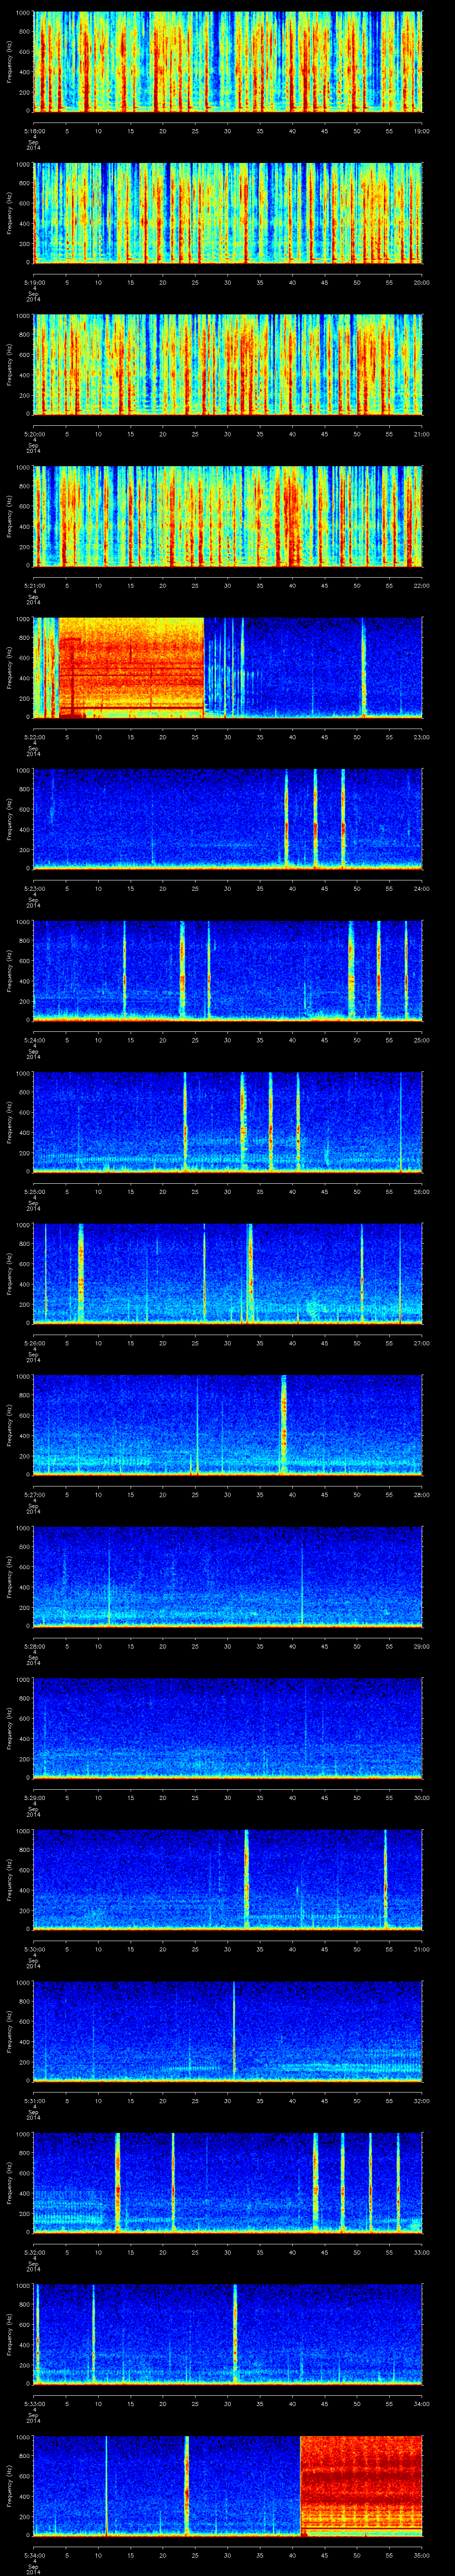Image resolution: width=455 pixels, height=2576 pixels.
Task: Open the 5:20 spectrogram panel
Action: [x=228, y=365]
